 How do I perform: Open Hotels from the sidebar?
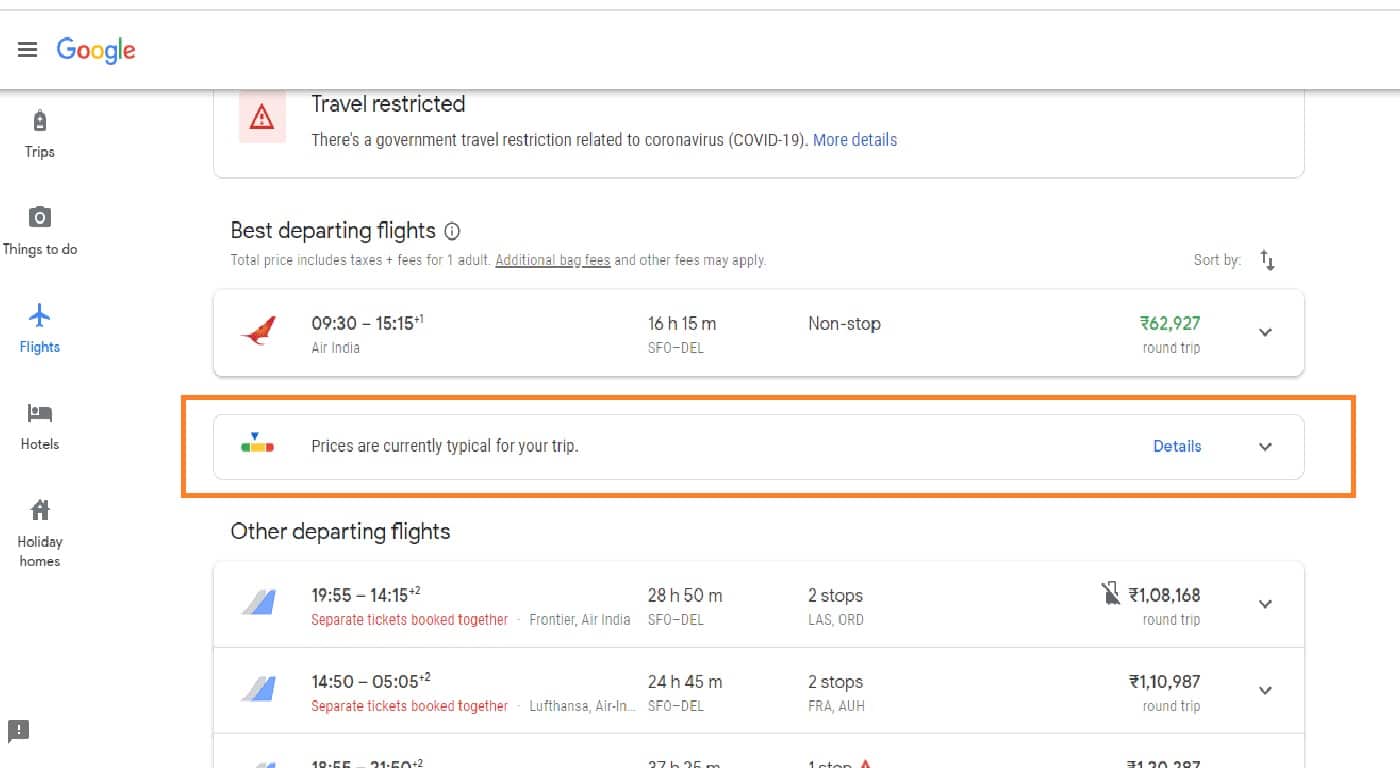[40, 427]
